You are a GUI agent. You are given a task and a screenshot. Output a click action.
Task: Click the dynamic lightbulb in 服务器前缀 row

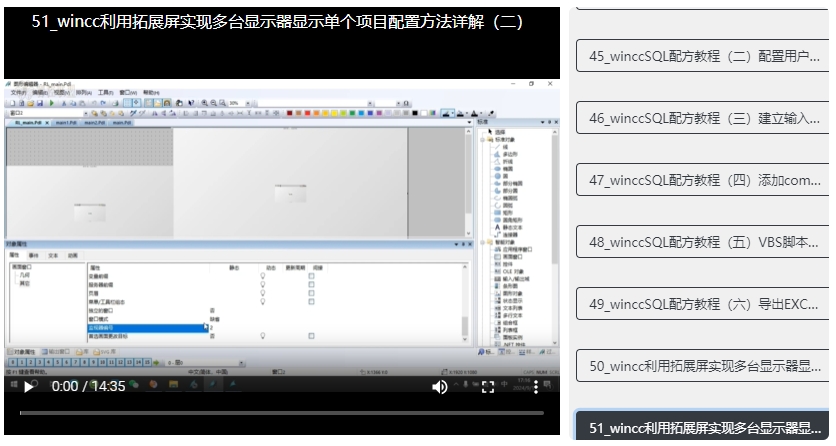(262, 285)
